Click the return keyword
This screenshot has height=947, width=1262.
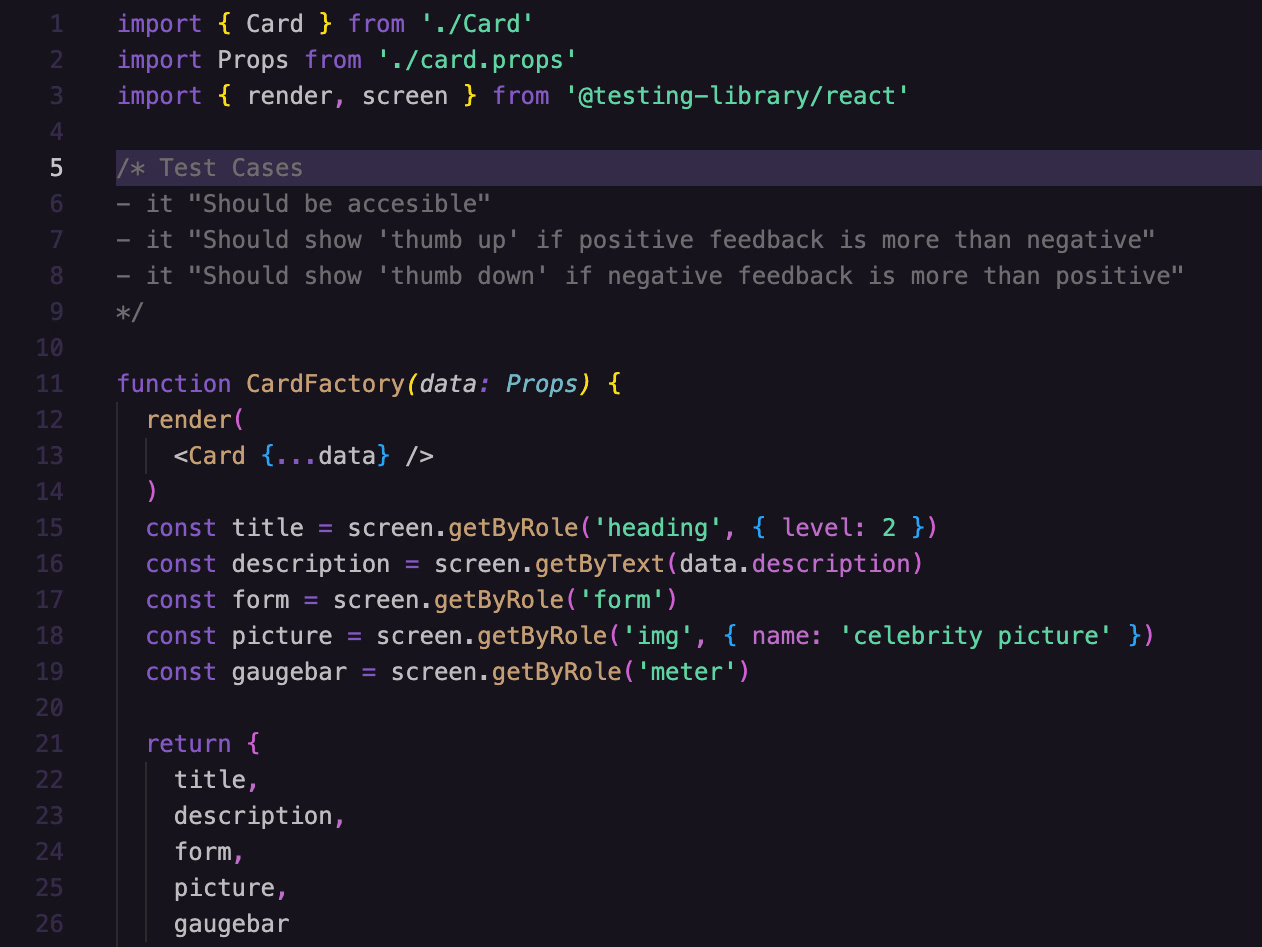click(188, 744)
